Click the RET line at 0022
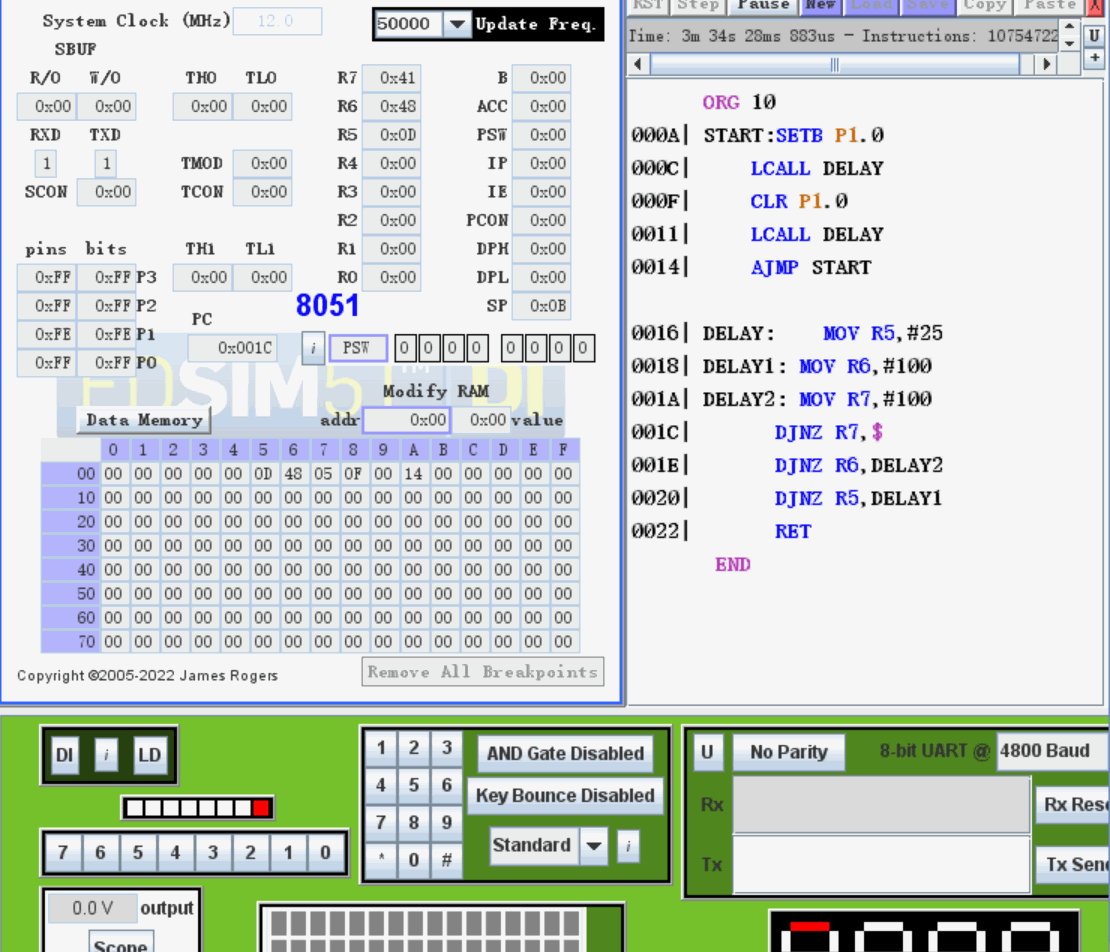This screenshot has height=952, width=1110. click(x=793, y=532)
